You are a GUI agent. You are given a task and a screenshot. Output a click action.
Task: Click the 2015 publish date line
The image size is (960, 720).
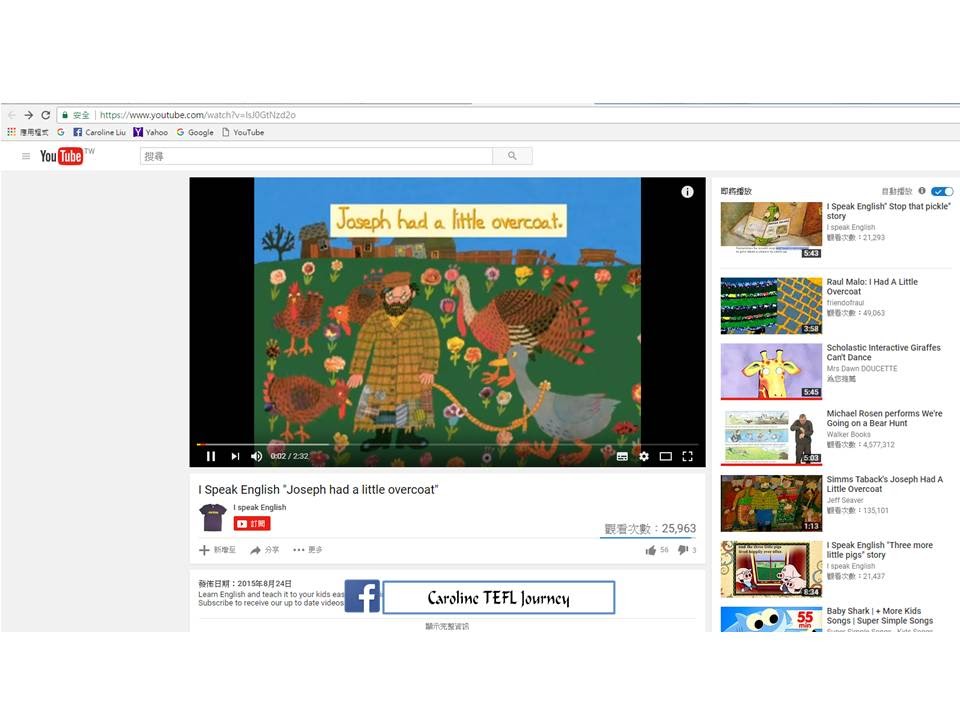245,583
